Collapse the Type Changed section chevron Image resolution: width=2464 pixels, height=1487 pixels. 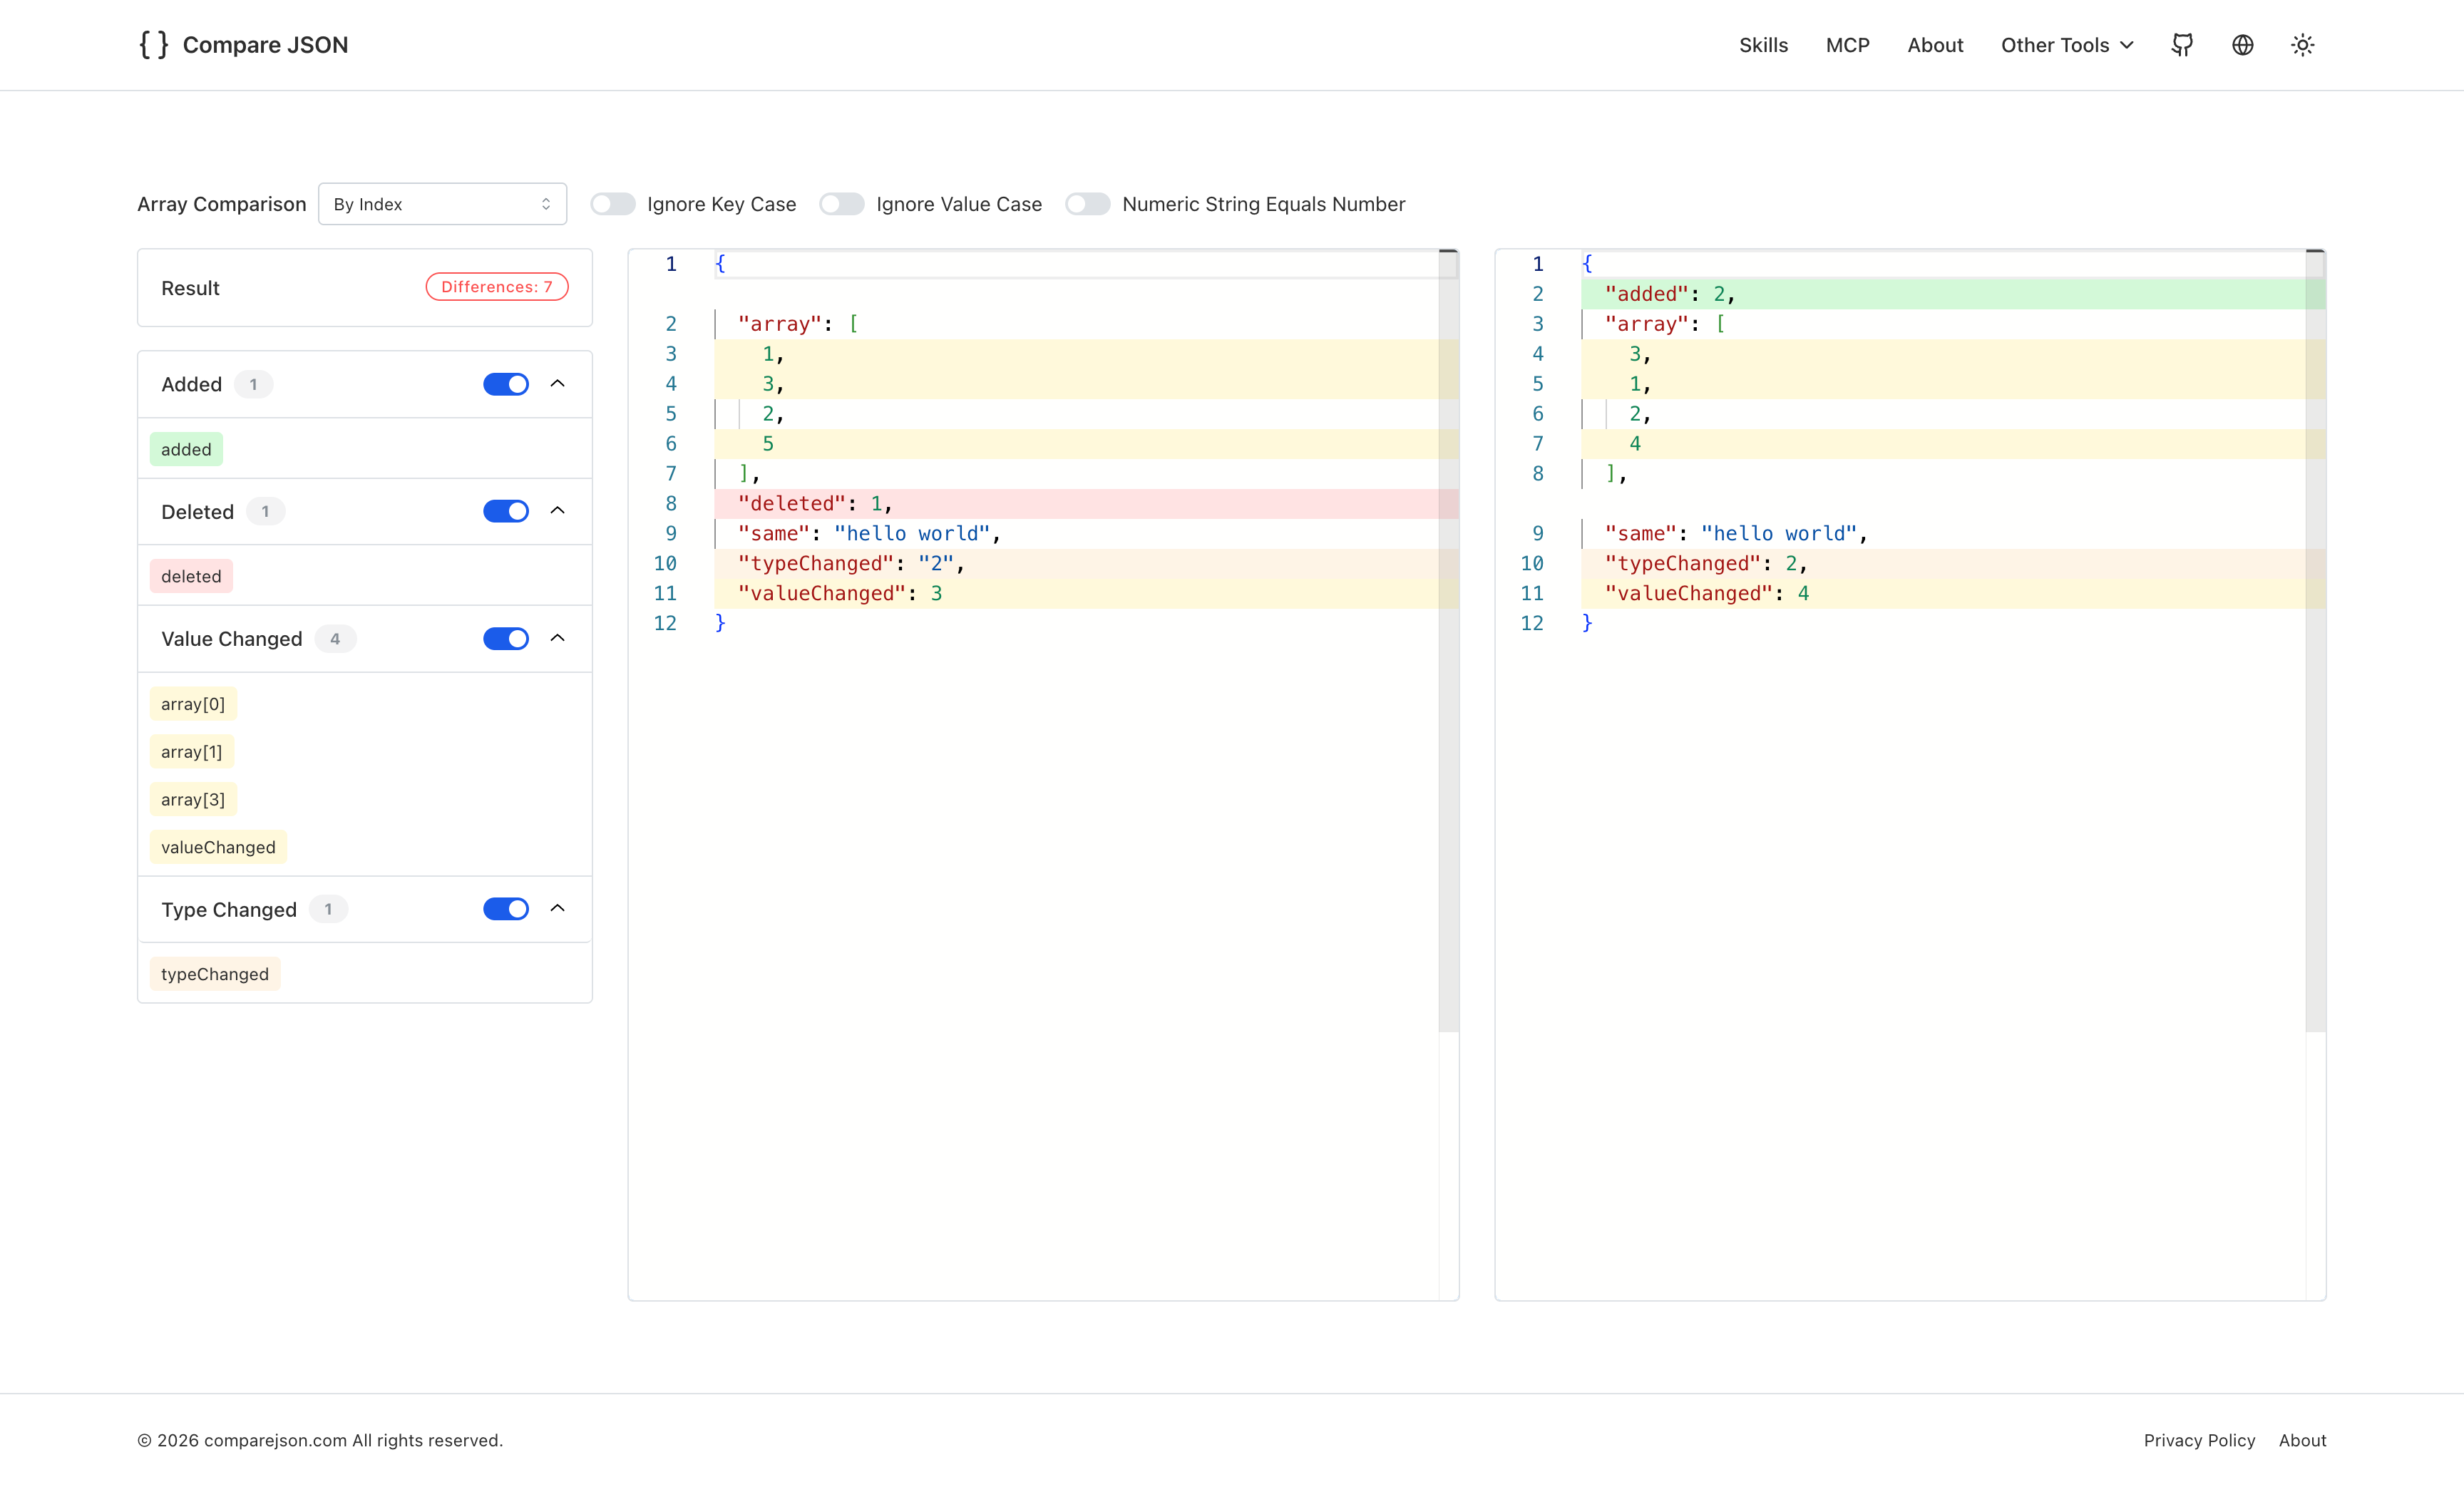coord(558,907)
